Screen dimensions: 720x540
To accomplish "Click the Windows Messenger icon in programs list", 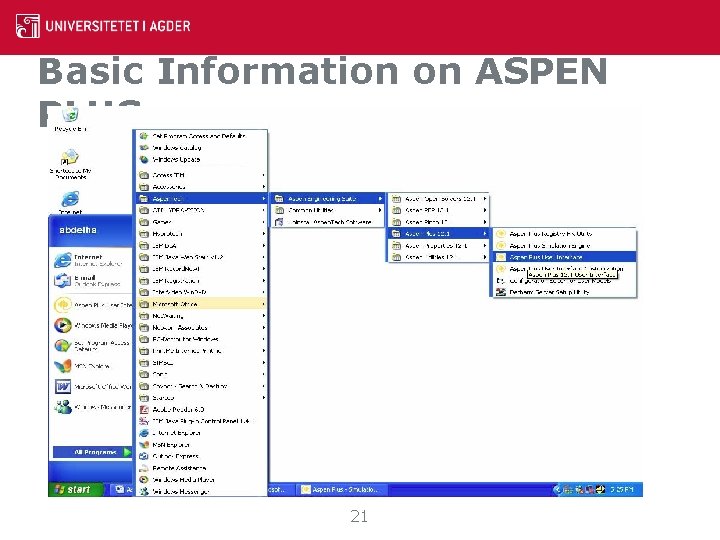I will click(x=144, y=491).
